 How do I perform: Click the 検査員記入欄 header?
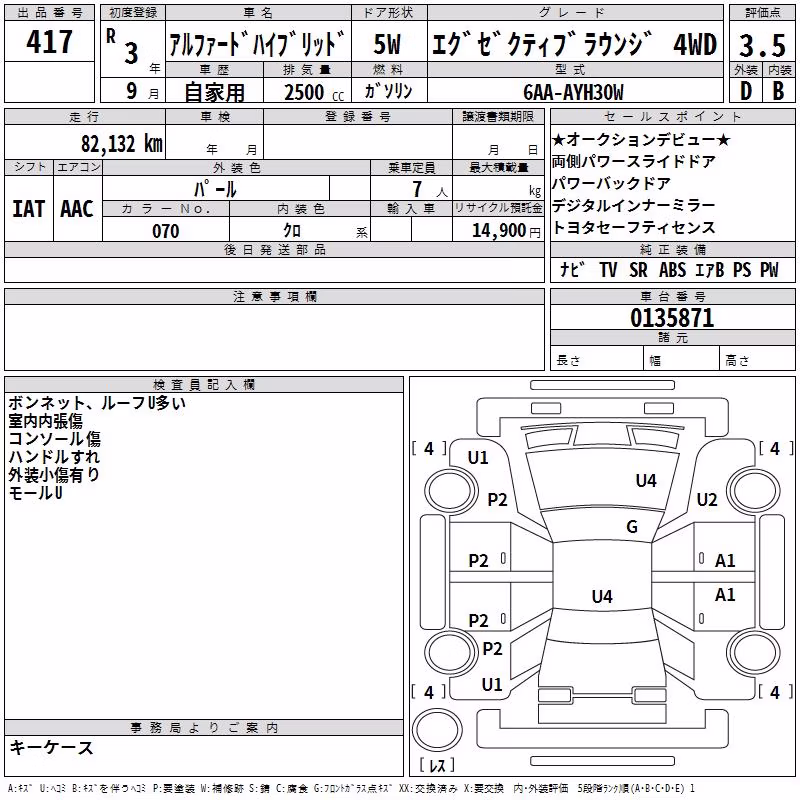204,384
